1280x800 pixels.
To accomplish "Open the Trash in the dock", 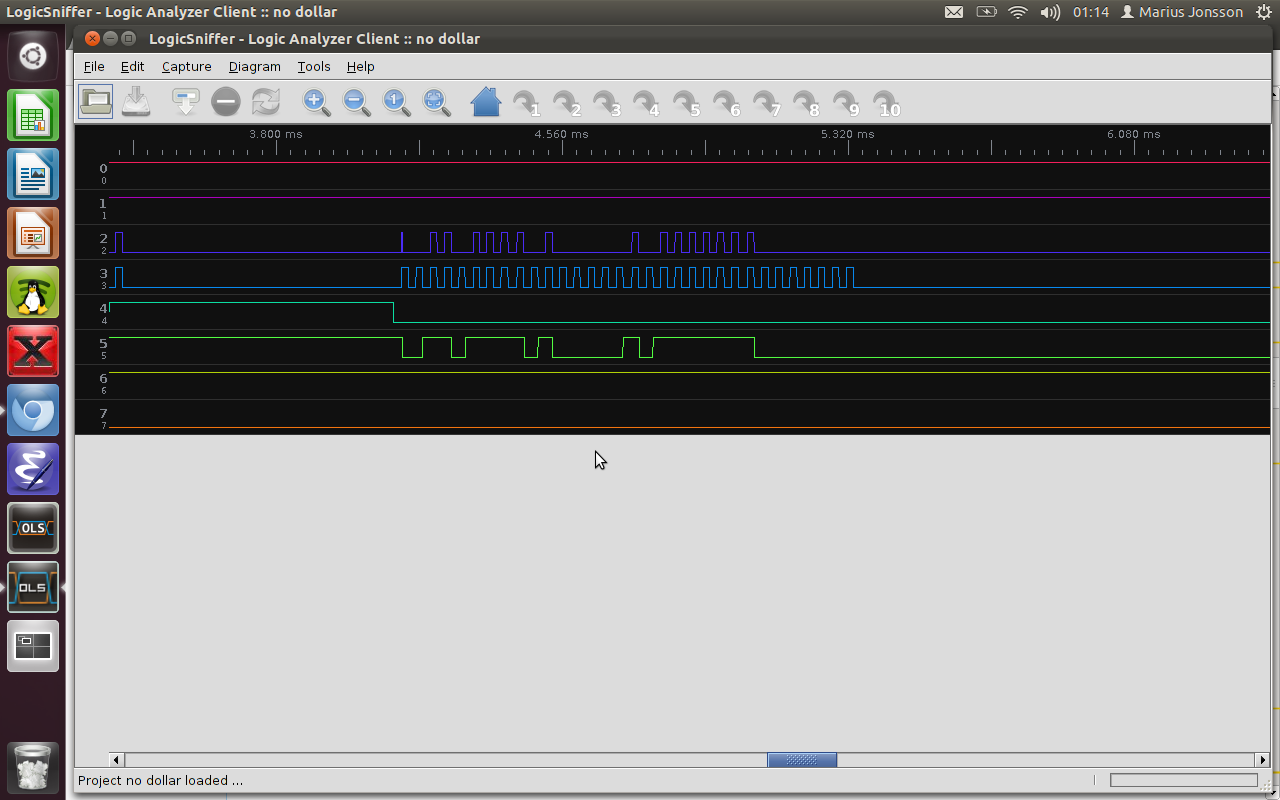I will [x=33, y=767].
